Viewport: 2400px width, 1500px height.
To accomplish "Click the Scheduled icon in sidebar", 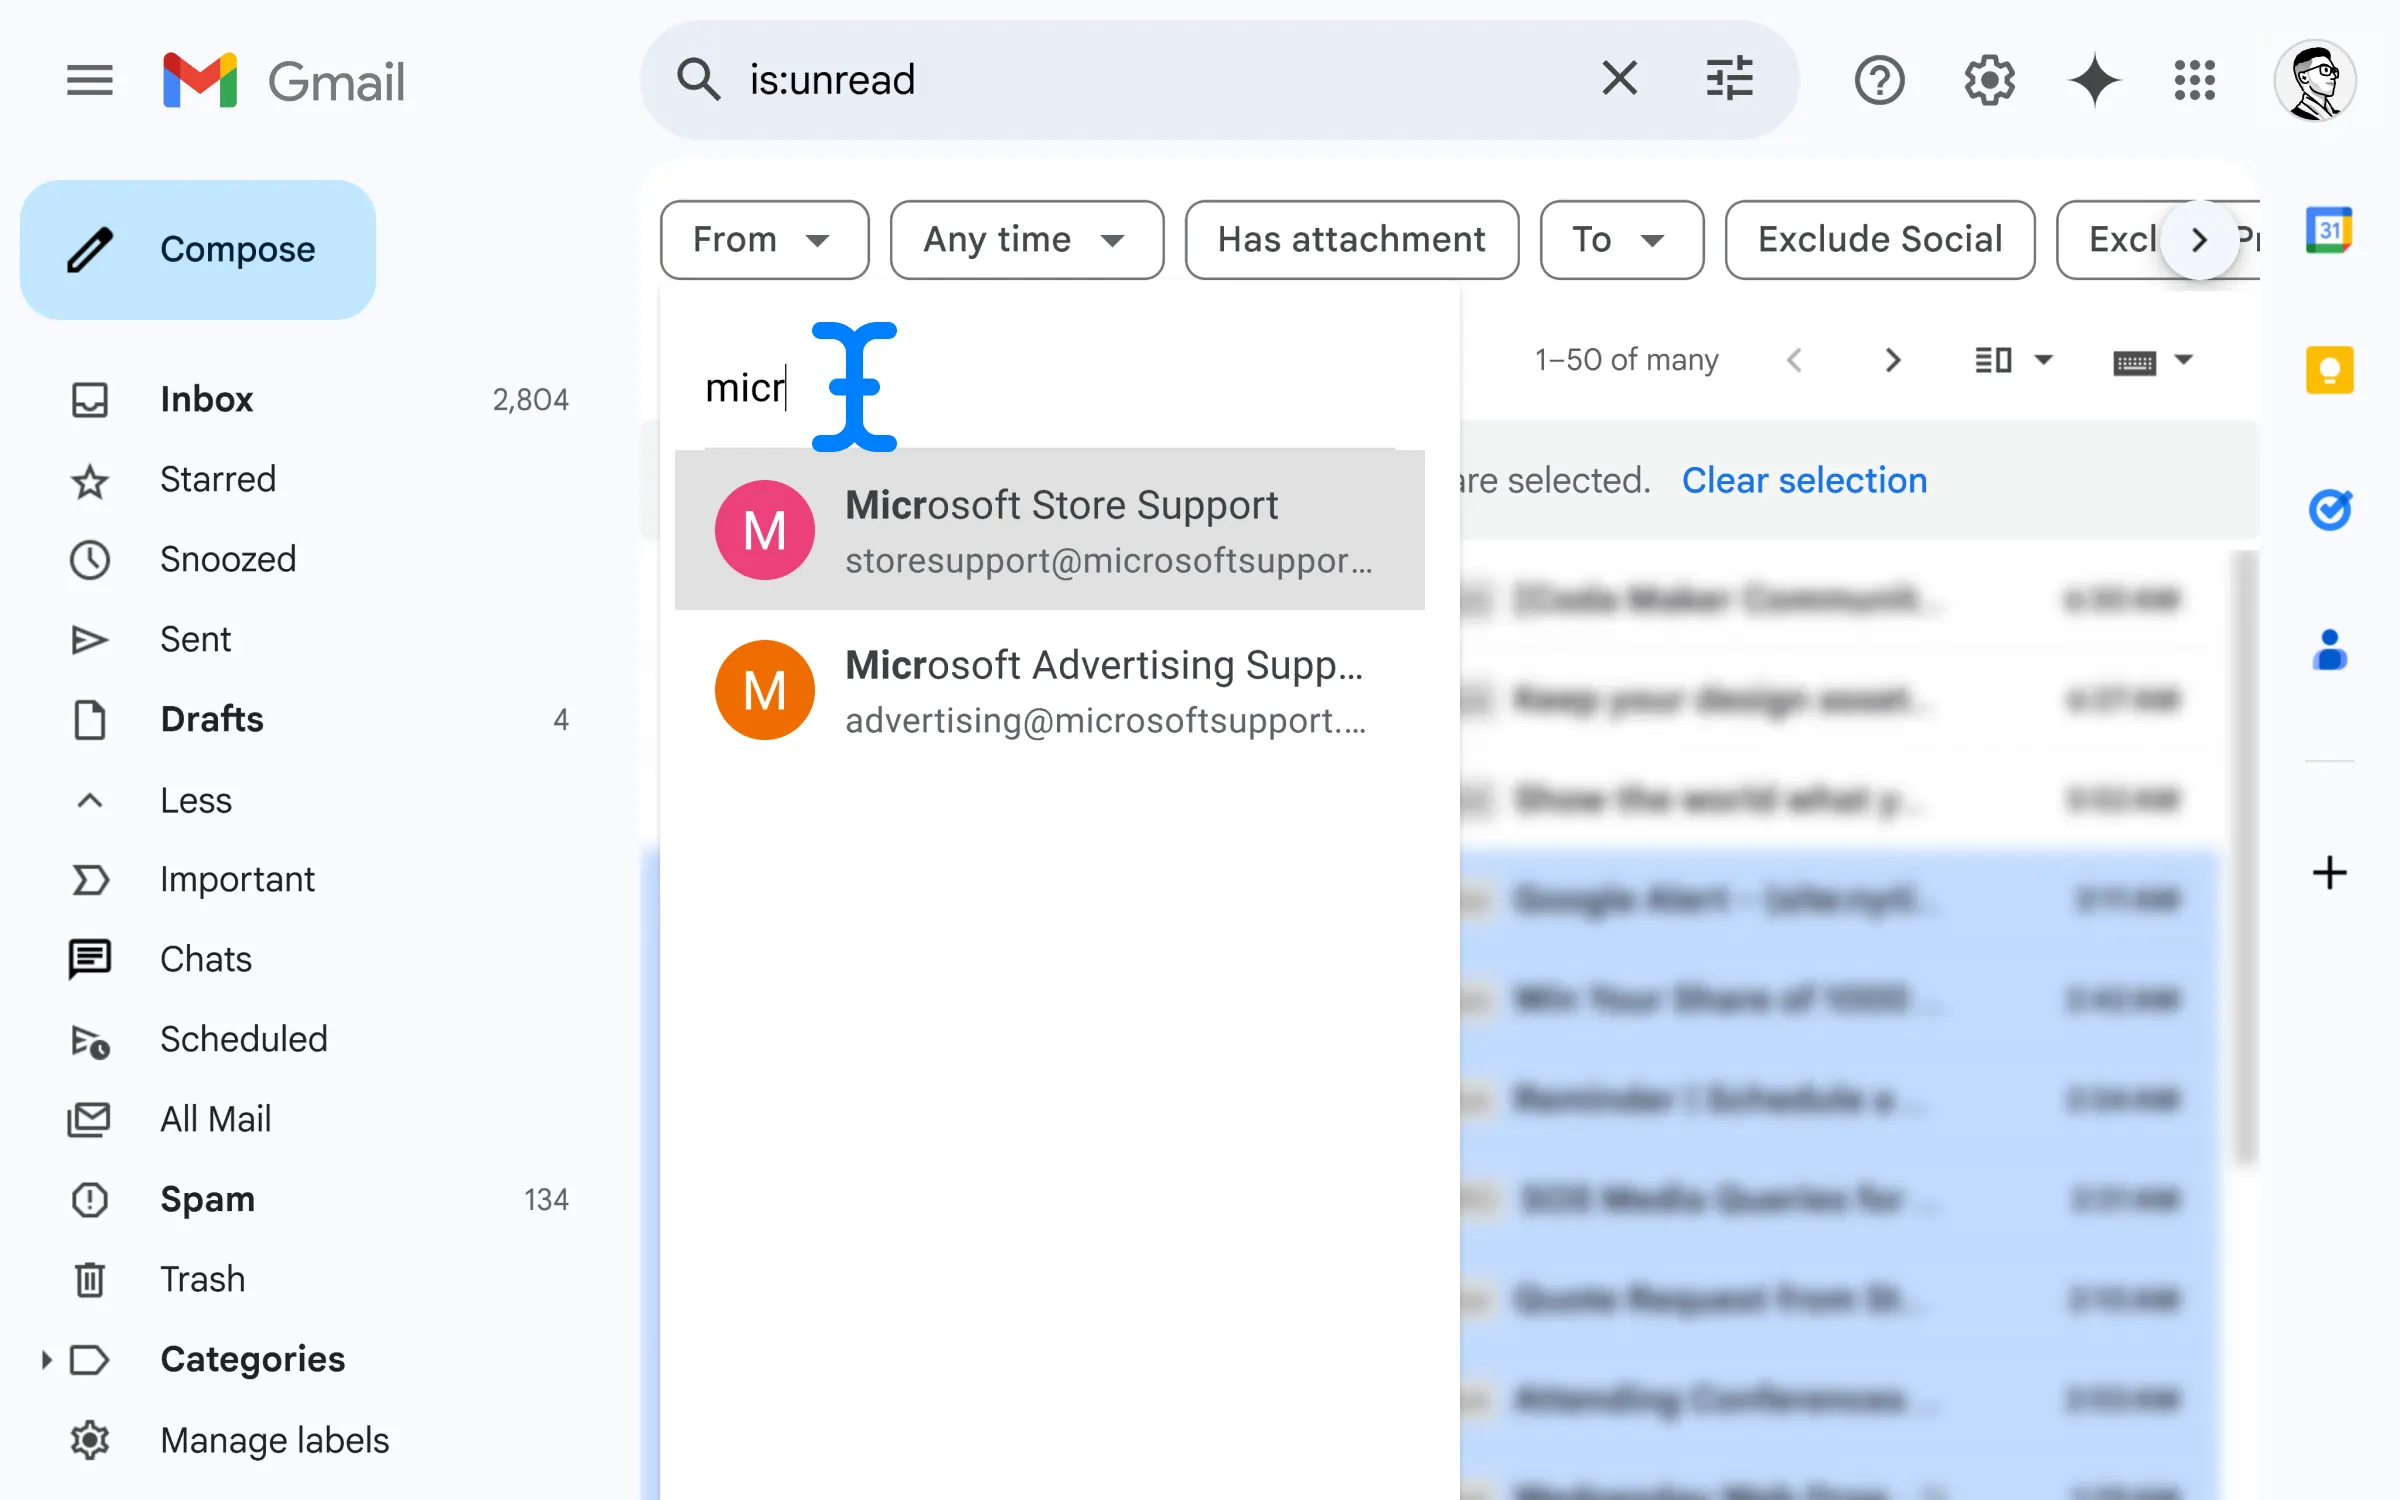I will [x=90, y=1040].
